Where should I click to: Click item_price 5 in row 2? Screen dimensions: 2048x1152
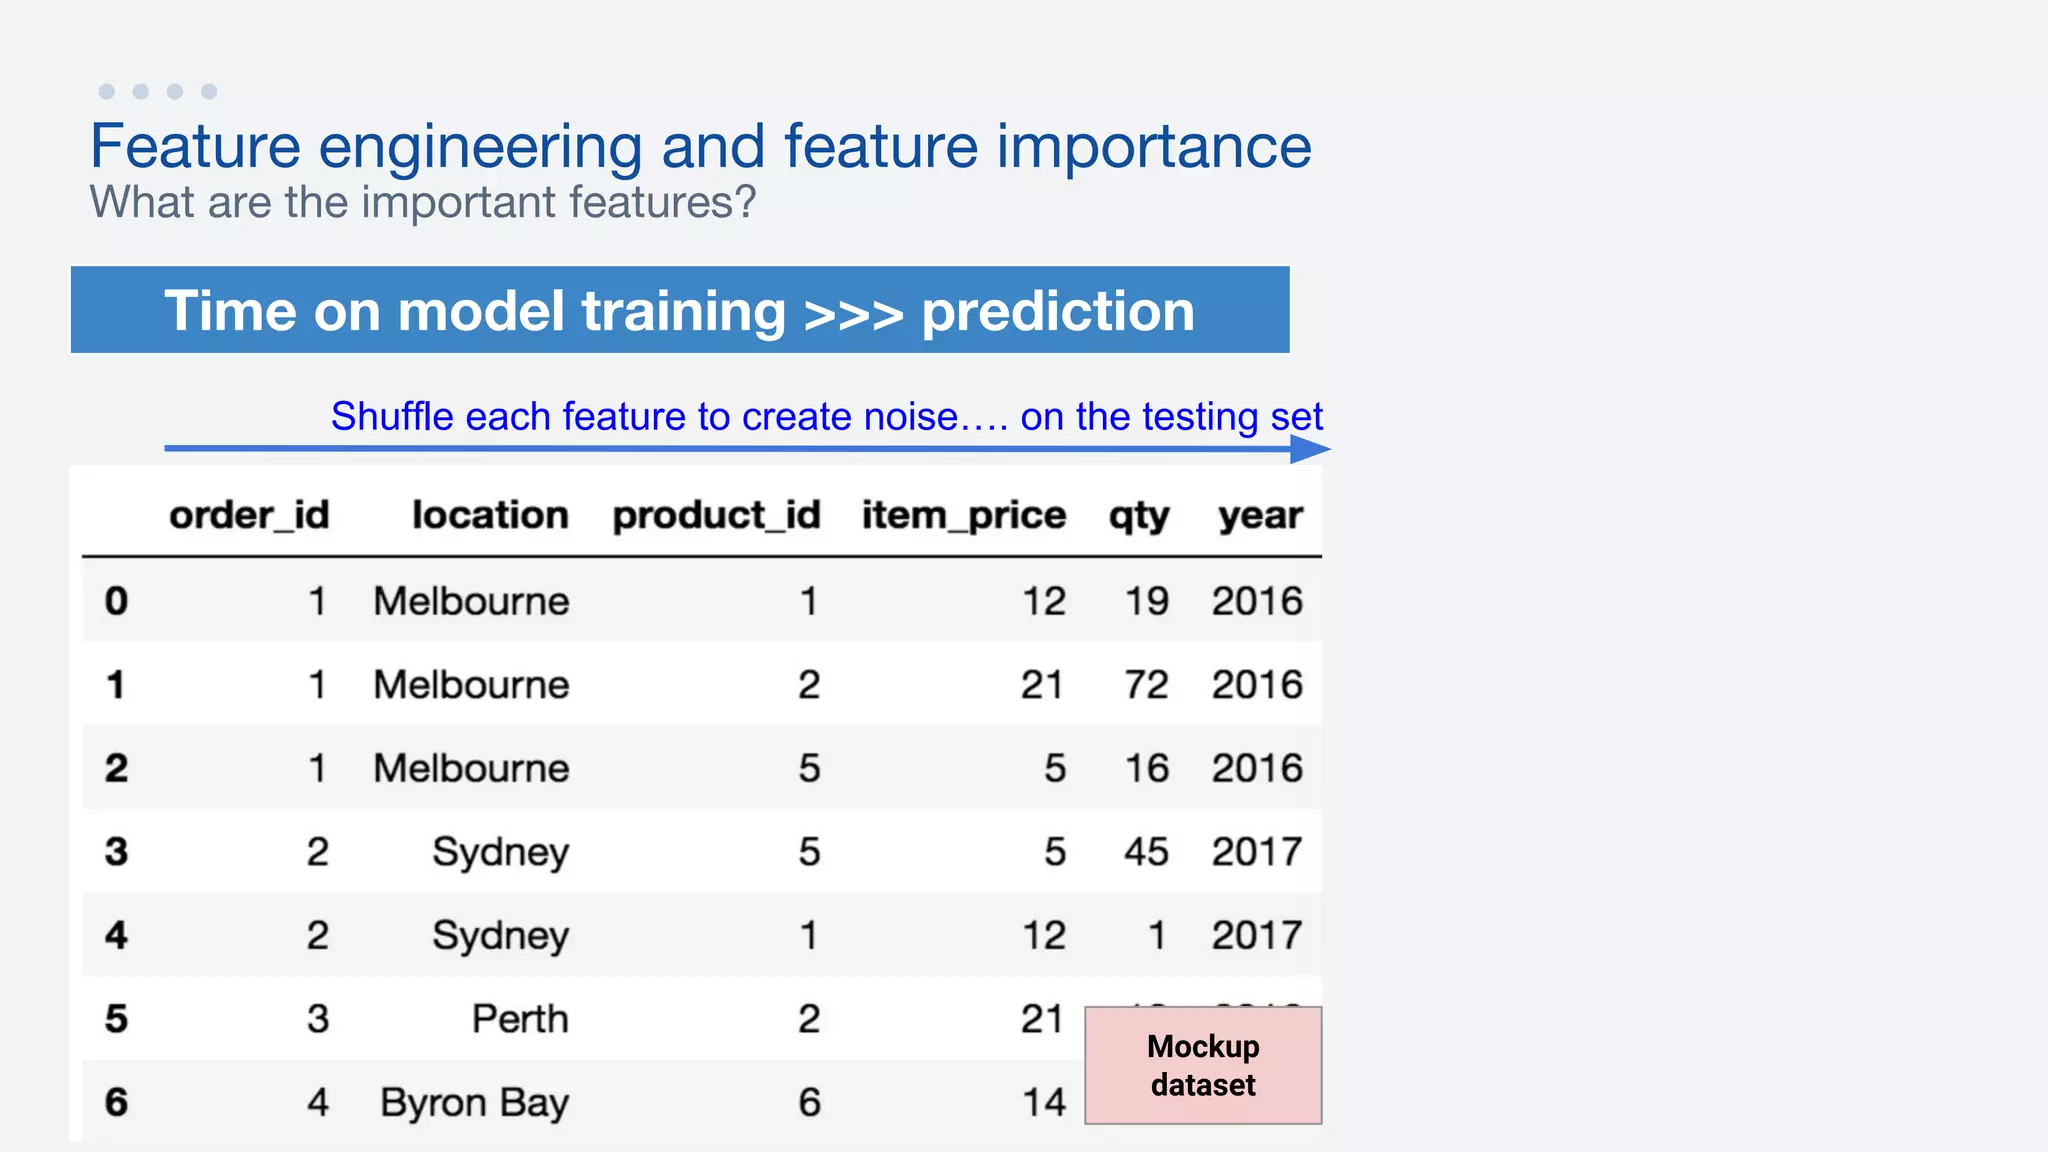pos(1055,768)
